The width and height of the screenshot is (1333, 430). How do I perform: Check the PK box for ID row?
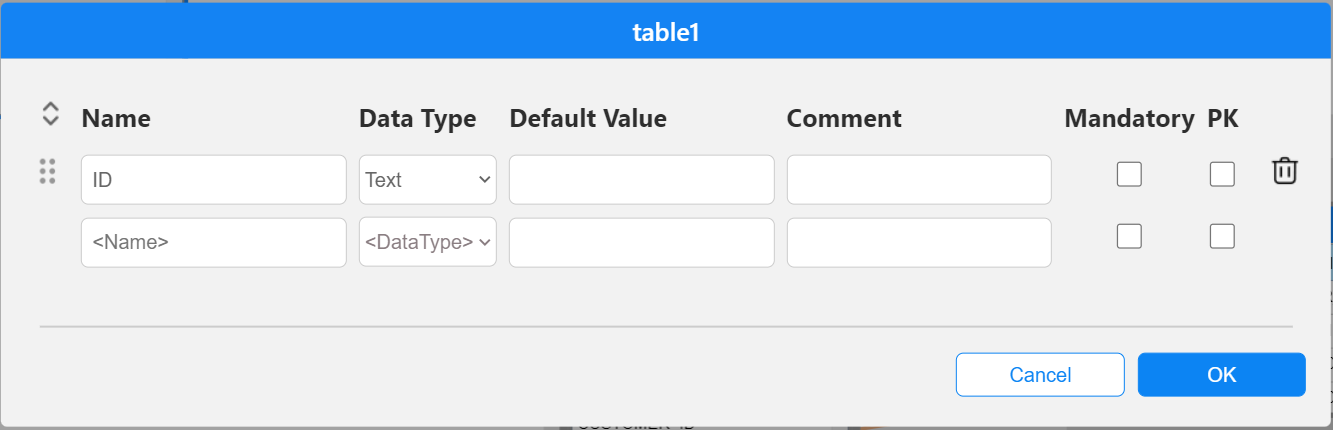[1222, 174]
